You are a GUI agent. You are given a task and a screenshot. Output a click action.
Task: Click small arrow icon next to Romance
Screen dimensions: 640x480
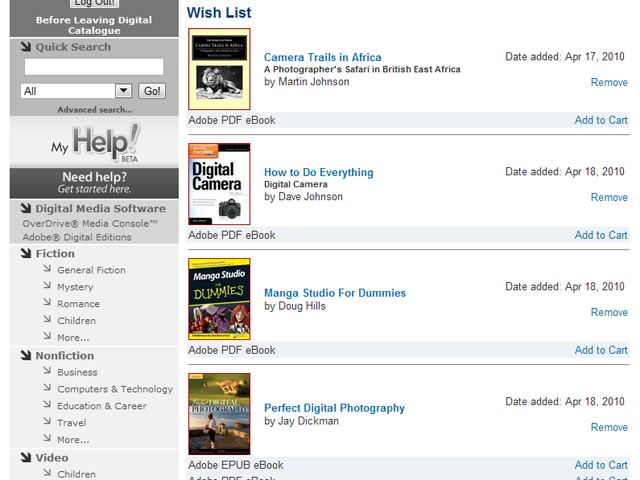[47, 302]
